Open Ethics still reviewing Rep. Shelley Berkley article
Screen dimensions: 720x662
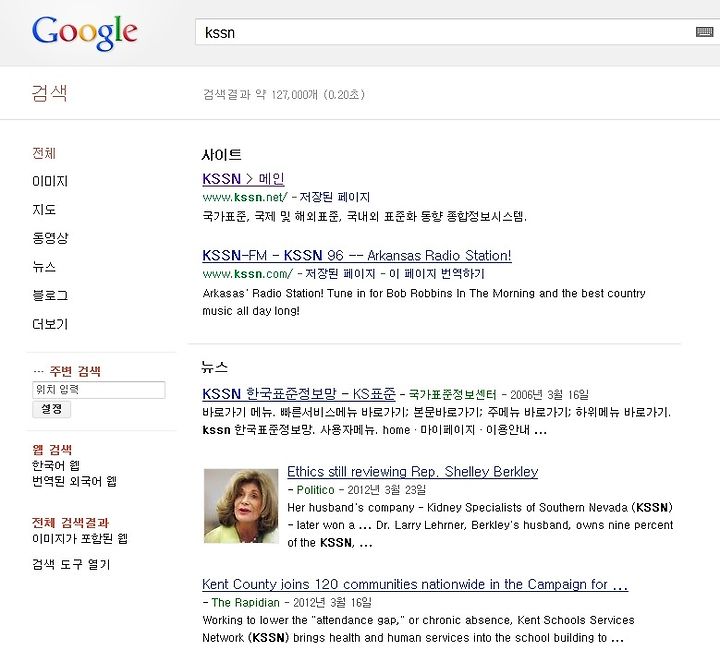tap(412, 471)
